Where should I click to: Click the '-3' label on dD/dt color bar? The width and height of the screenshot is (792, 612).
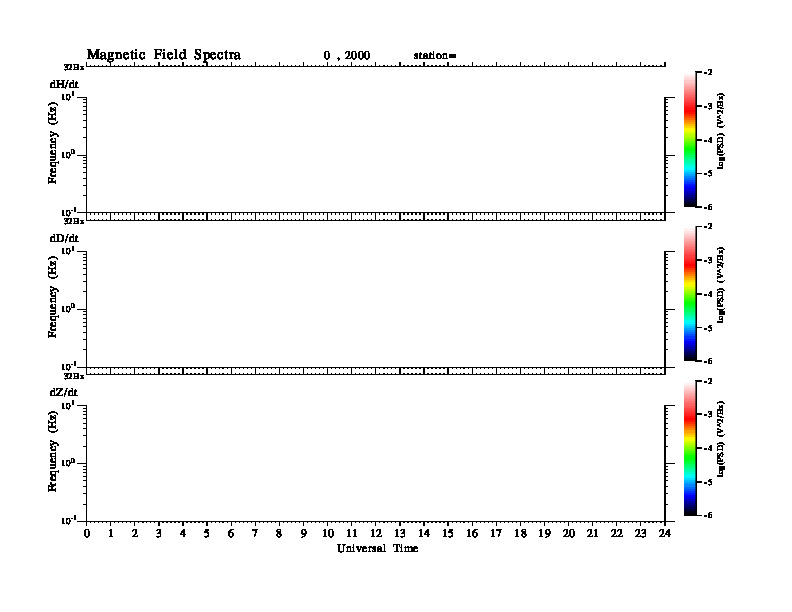point(708,260)
